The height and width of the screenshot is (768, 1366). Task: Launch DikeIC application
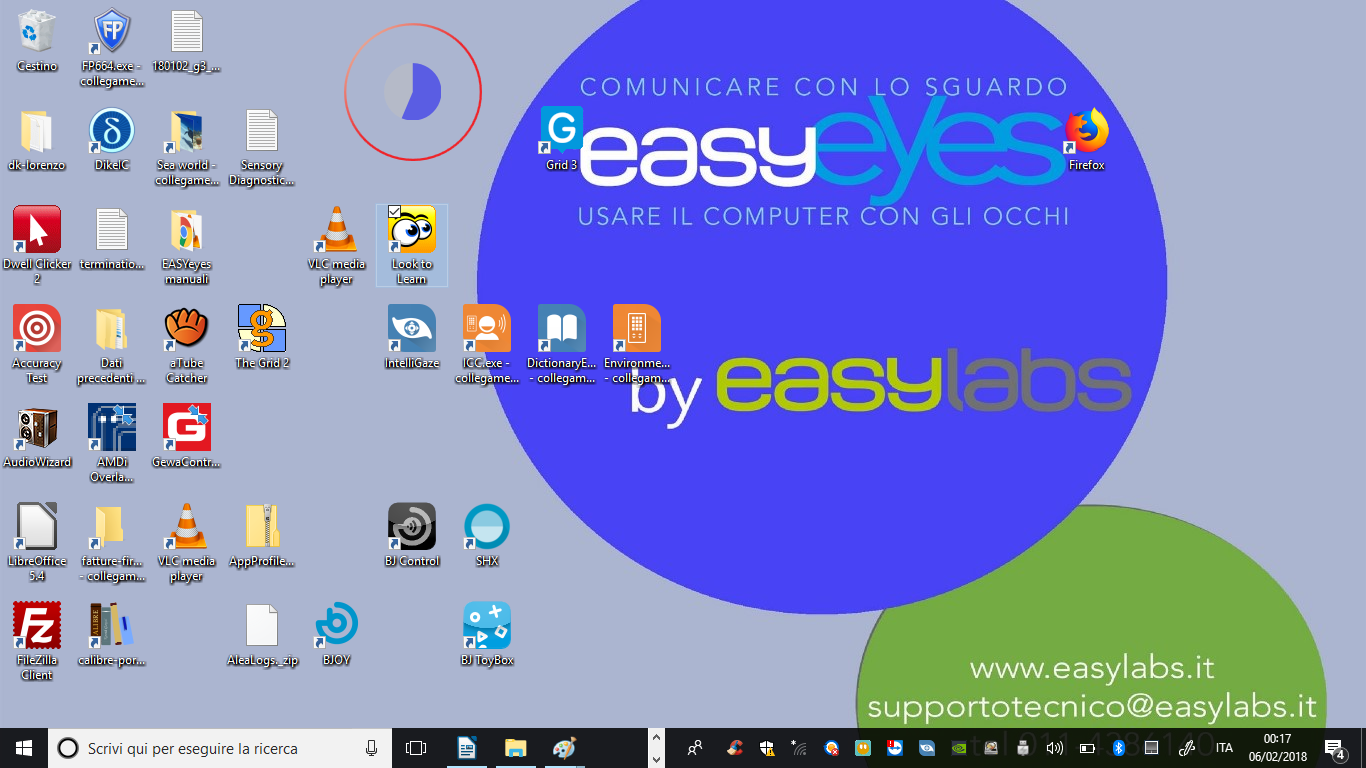pos(112,140)
